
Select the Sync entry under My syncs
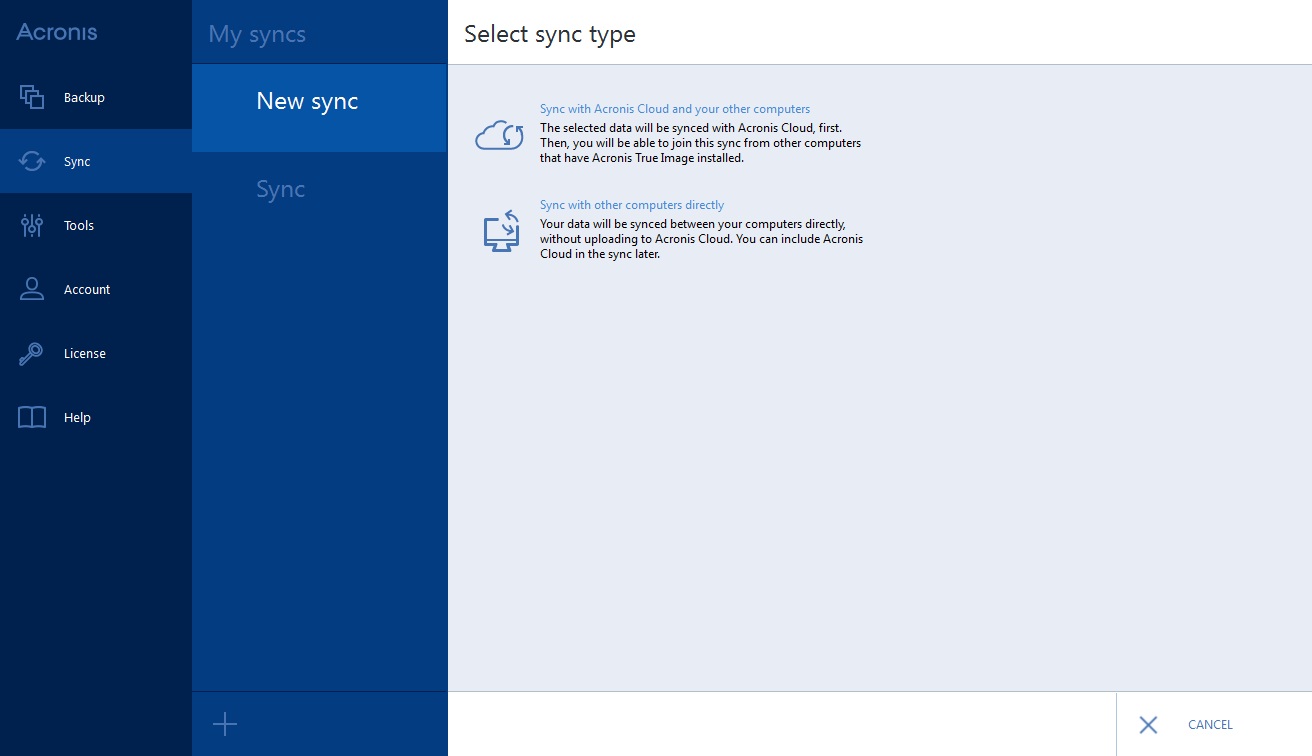280,189
